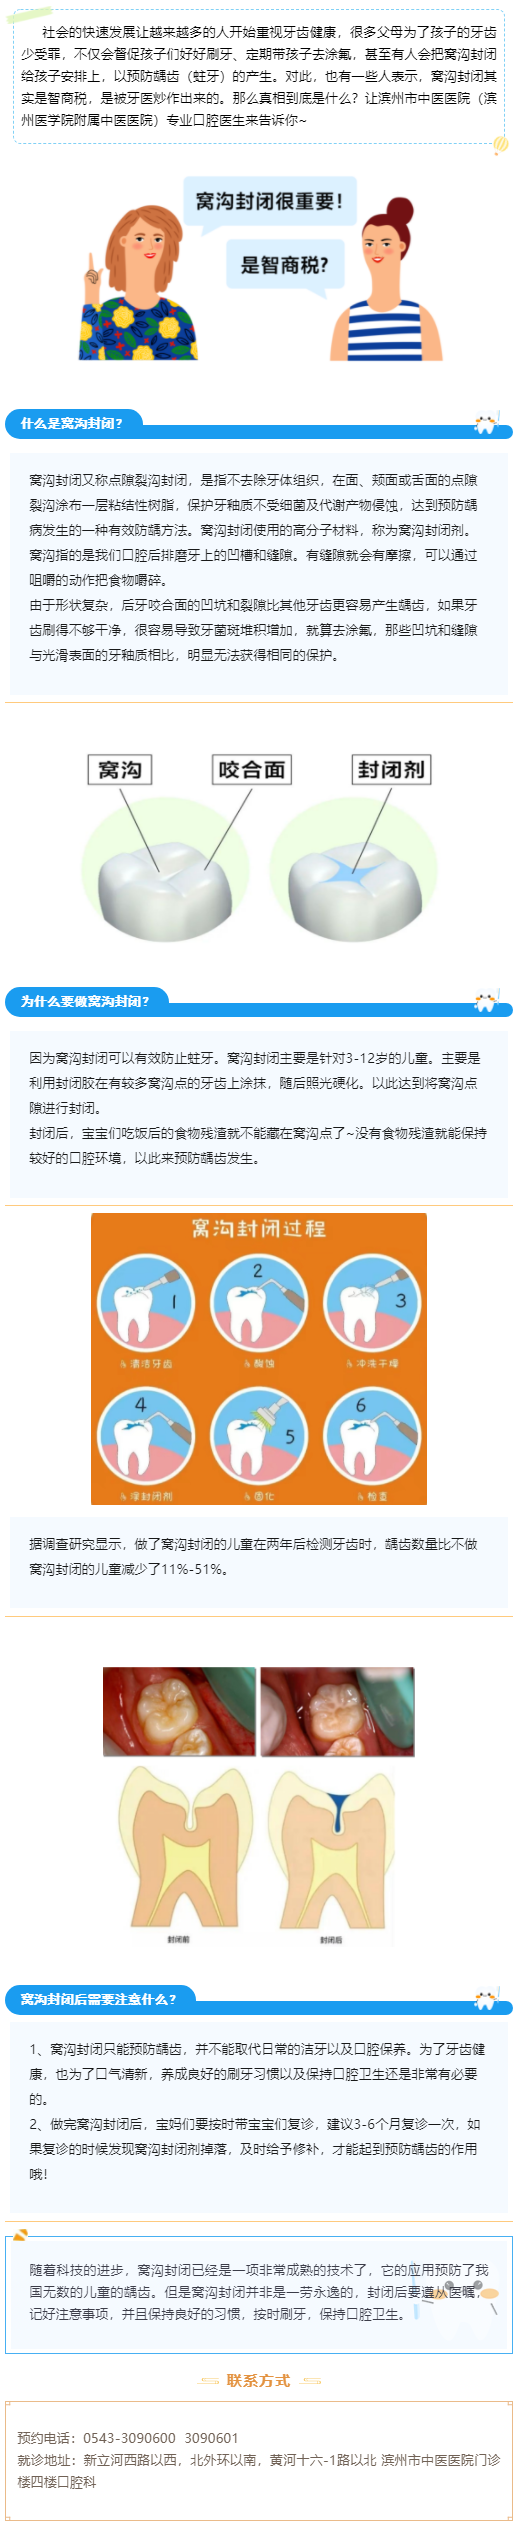This screenshot has height=2531, width=520.
Task: Open the tooth photo with green instrument
Action: pos(337,1711)
